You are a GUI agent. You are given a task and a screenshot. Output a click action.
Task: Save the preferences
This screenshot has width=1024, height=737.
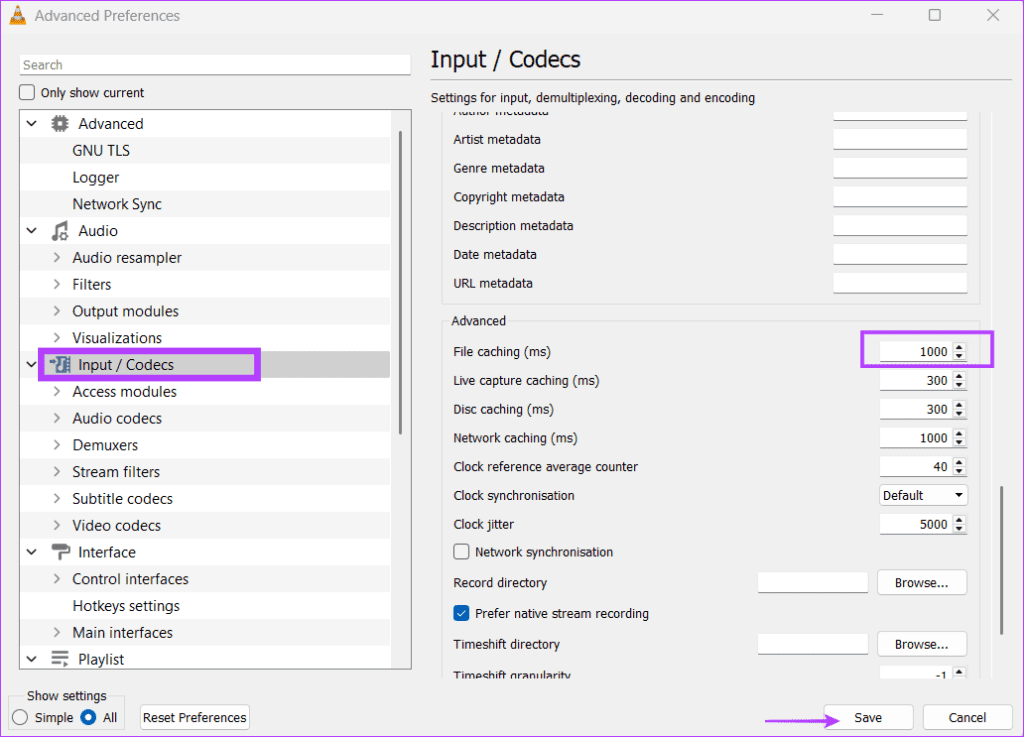click(868, 717)
